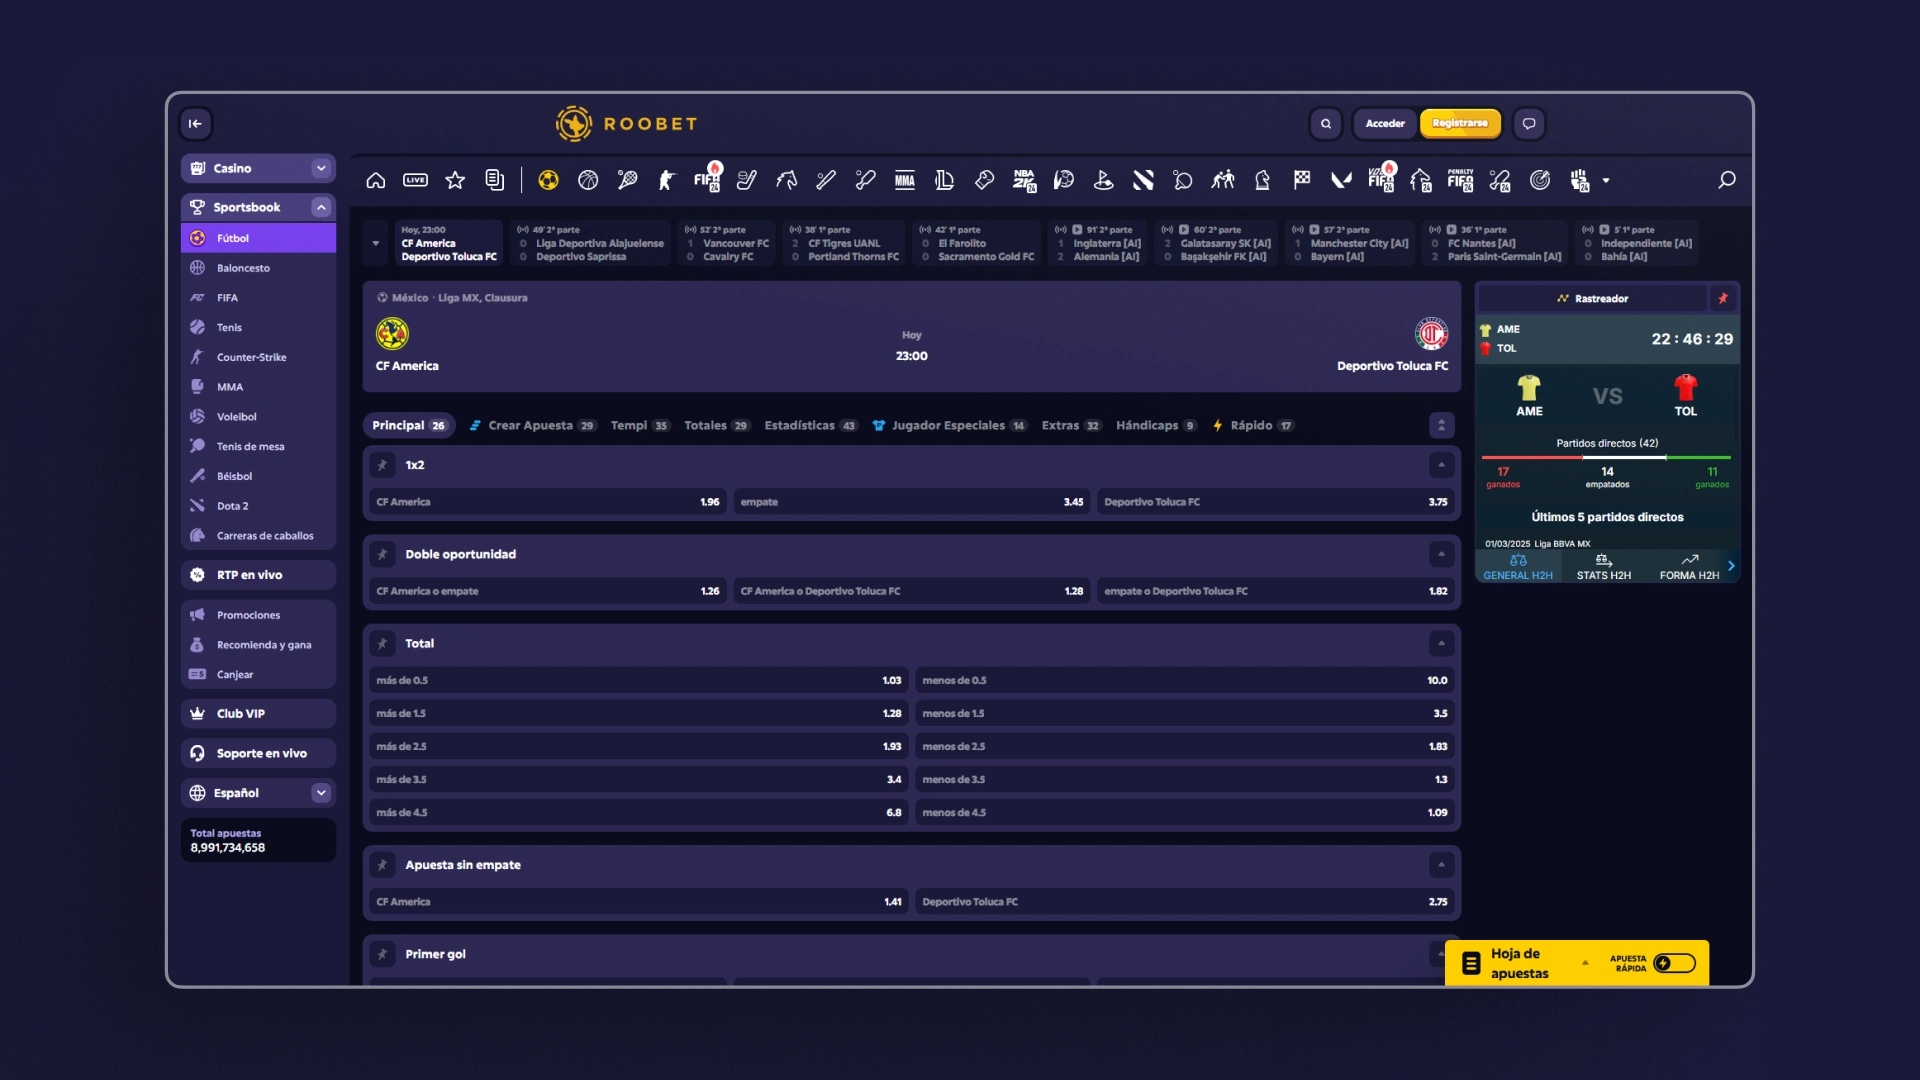Open the sportsbook home icon

click(376, 180)
